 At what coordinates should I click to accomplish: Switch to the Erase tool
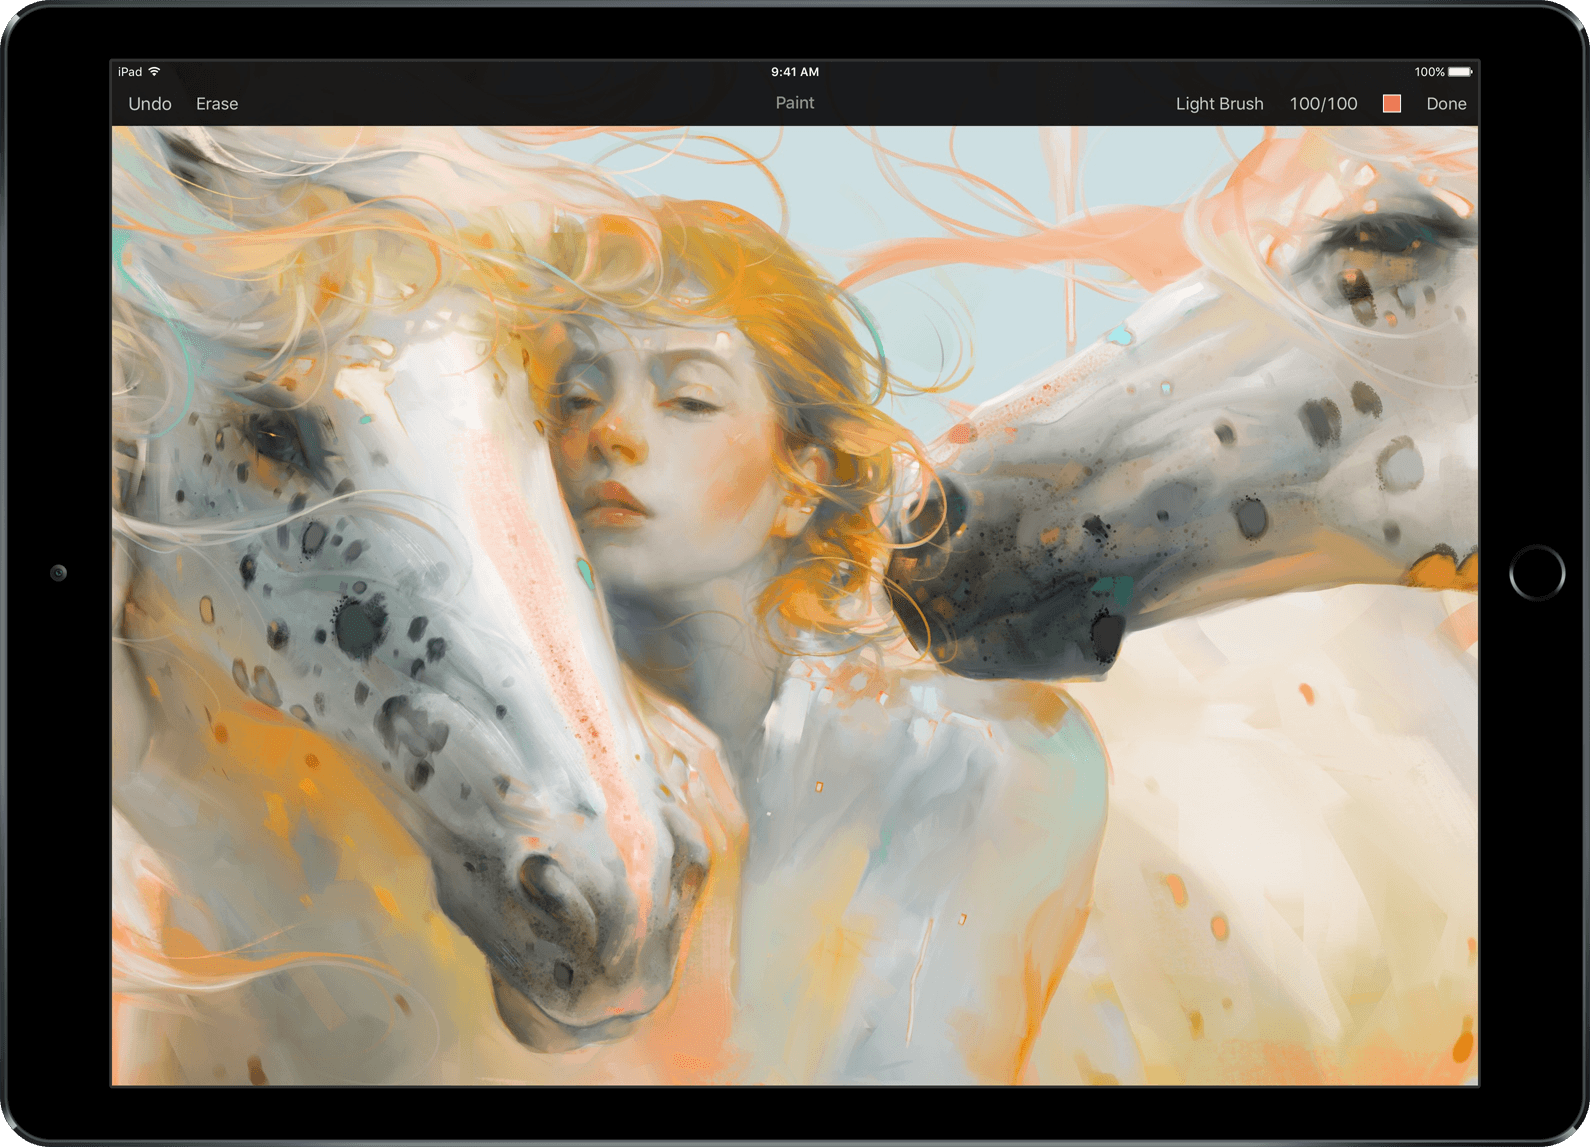point(217,104)
